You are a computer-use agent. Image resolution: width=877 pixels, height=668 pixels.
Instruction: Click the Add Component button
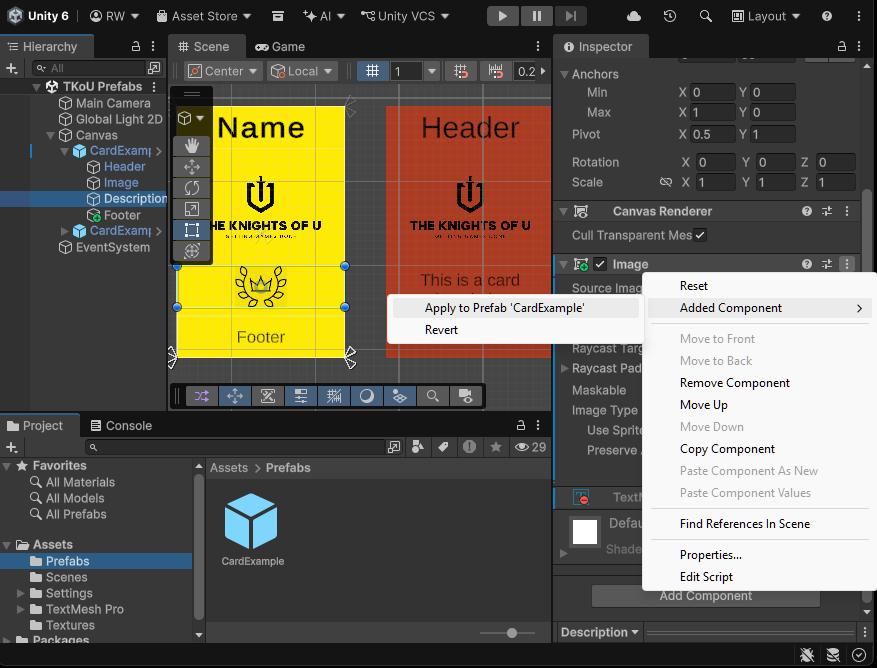705,596
